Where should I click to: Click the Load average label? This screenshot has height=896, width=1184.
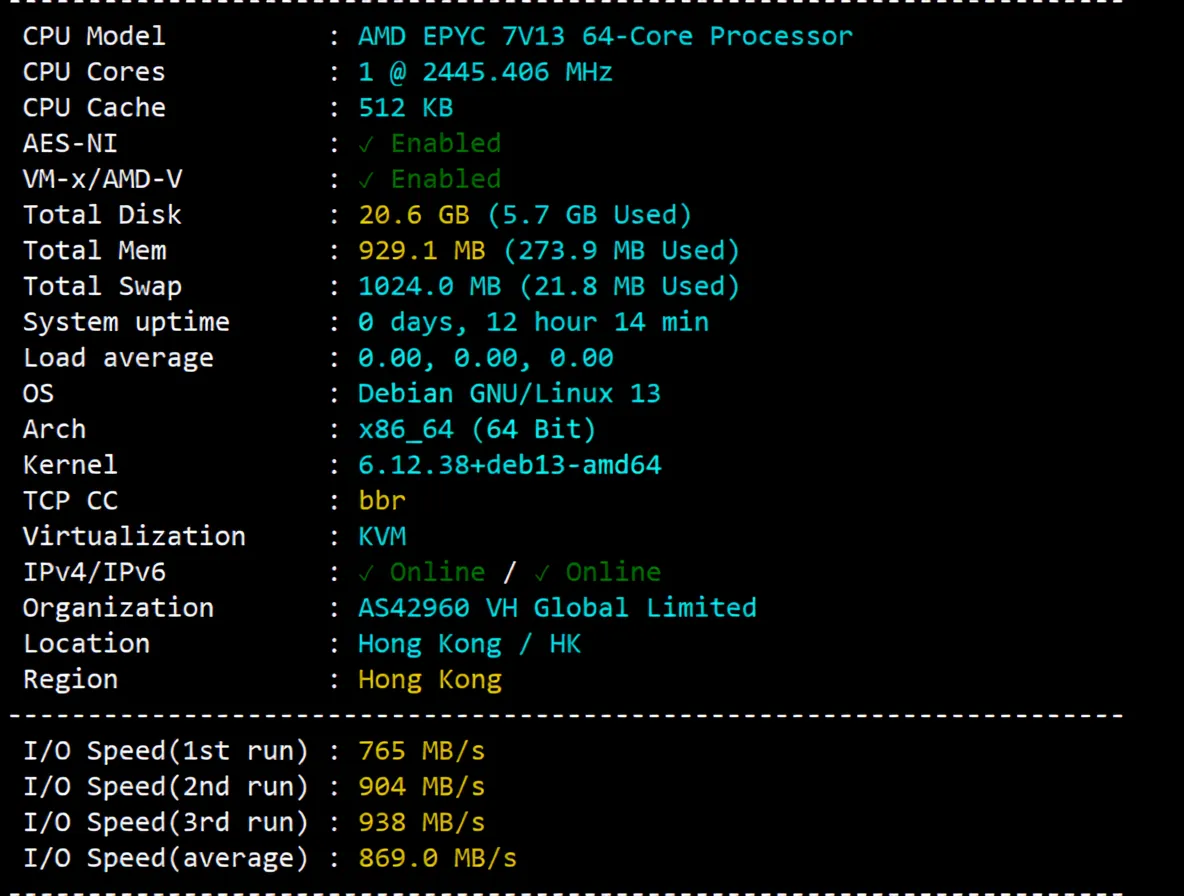tap(119, 358)
